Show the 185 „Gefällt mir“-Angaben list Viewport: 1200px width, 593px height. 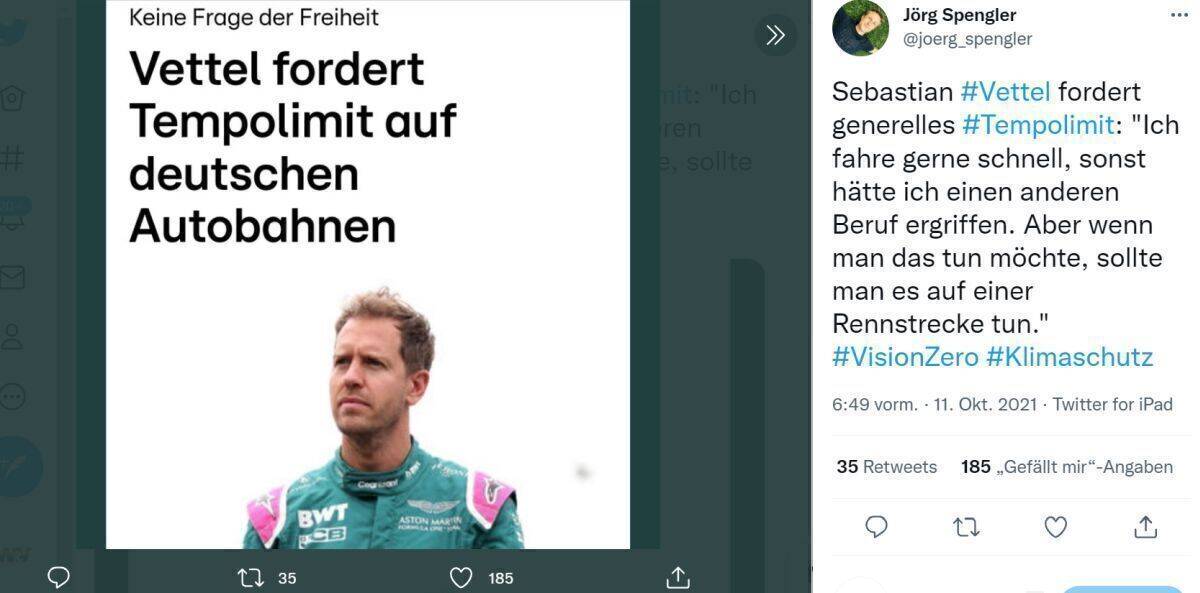[1067, 467]
